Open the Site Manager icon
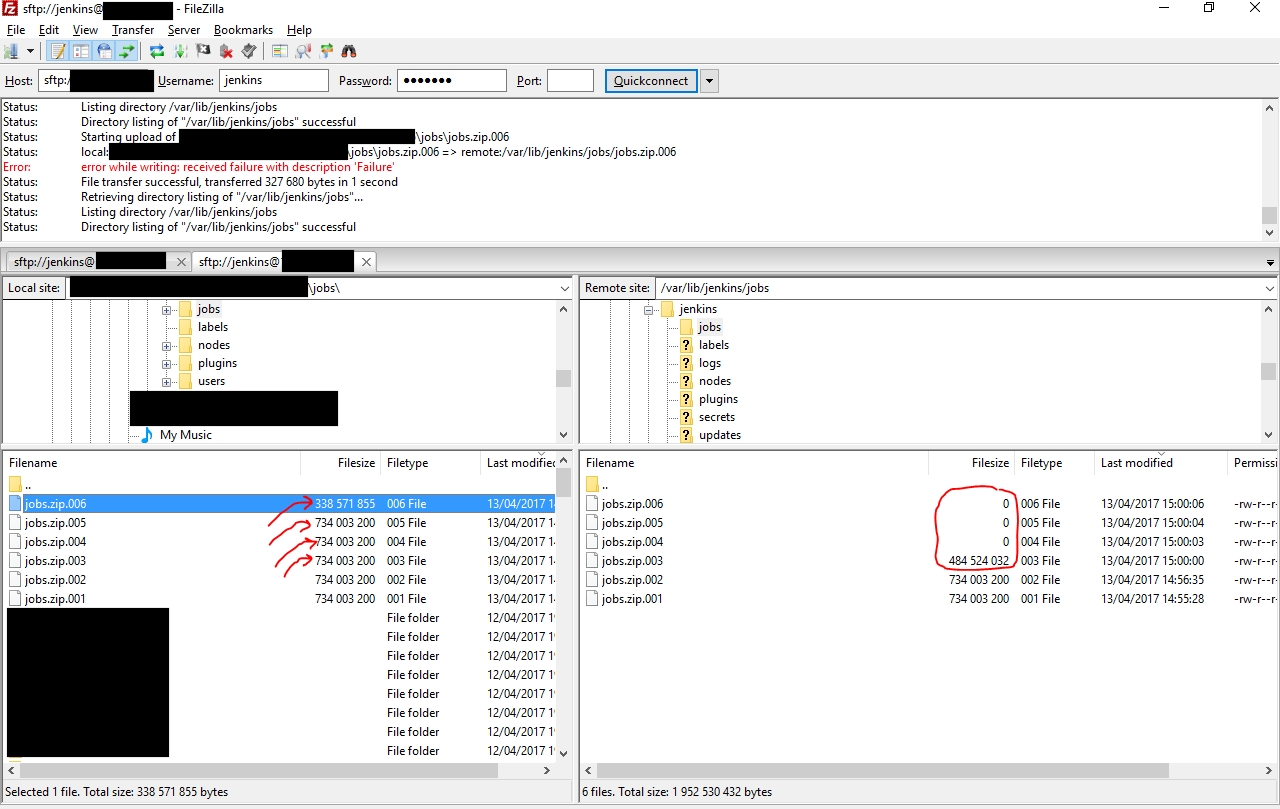 pyautogui.click(x=12, y=51)
